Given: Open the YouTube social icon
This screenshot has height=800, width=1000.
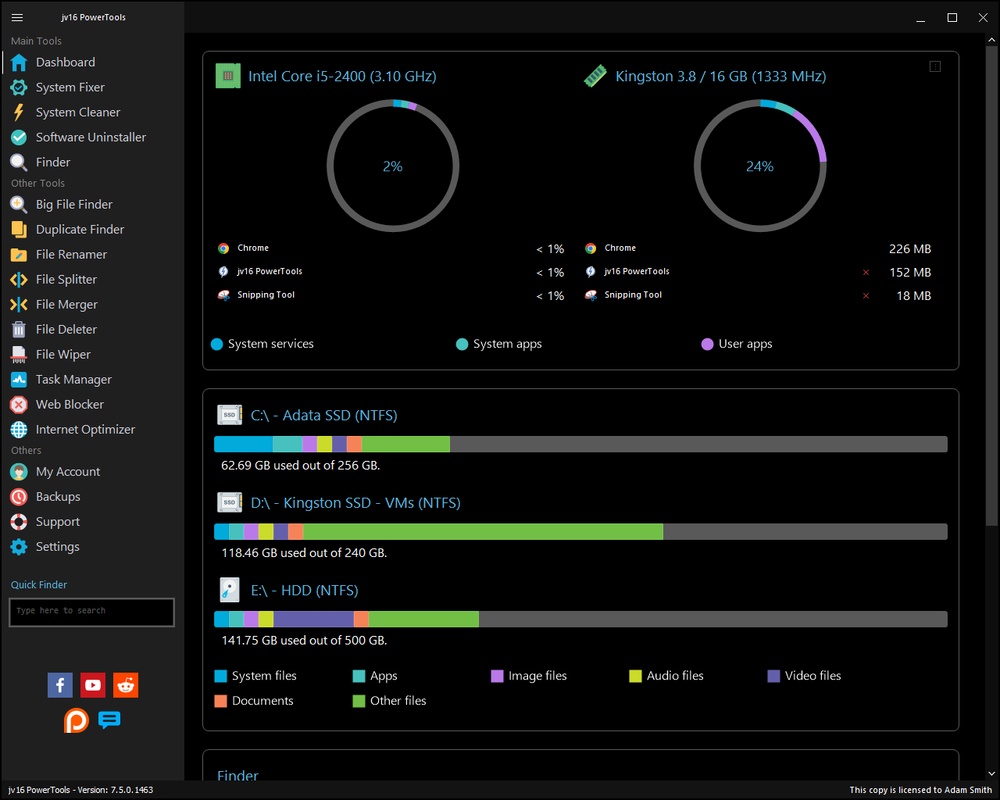Looking at the screenshot, I should pos(93,685).
